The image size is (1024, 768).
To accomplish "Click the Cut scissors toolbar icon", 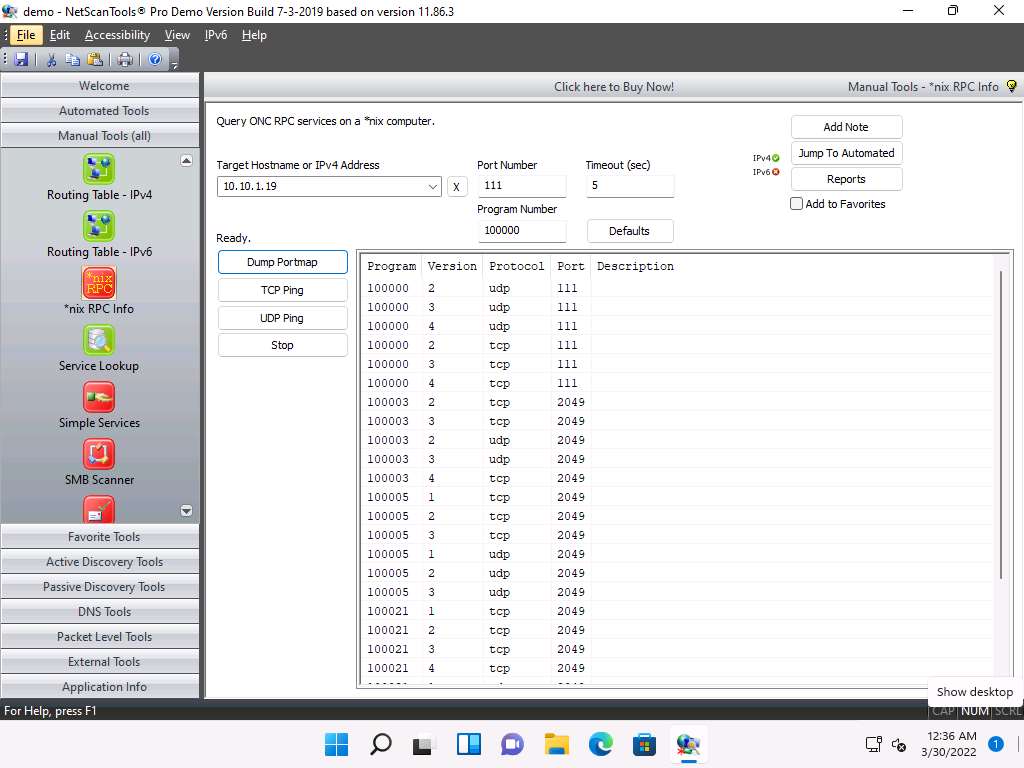I will [51, 60].
